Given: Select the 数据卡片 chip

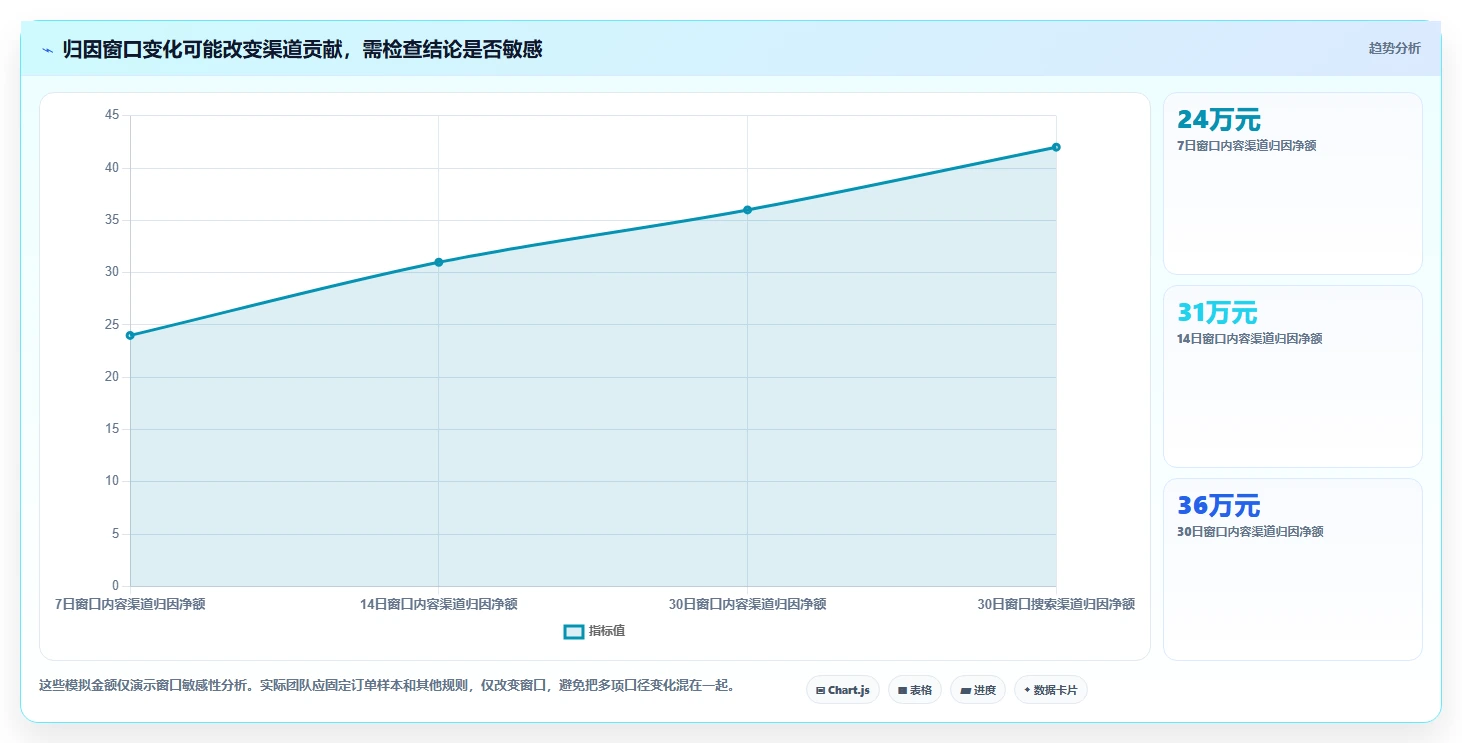Looking at the screenshot, I should tap(1051, 690).
